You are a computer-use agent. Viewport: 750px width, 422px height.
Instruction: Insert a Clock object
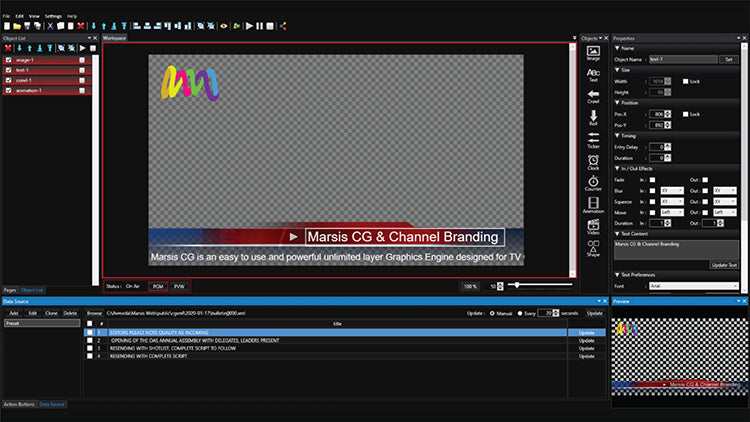pos(593,161)
